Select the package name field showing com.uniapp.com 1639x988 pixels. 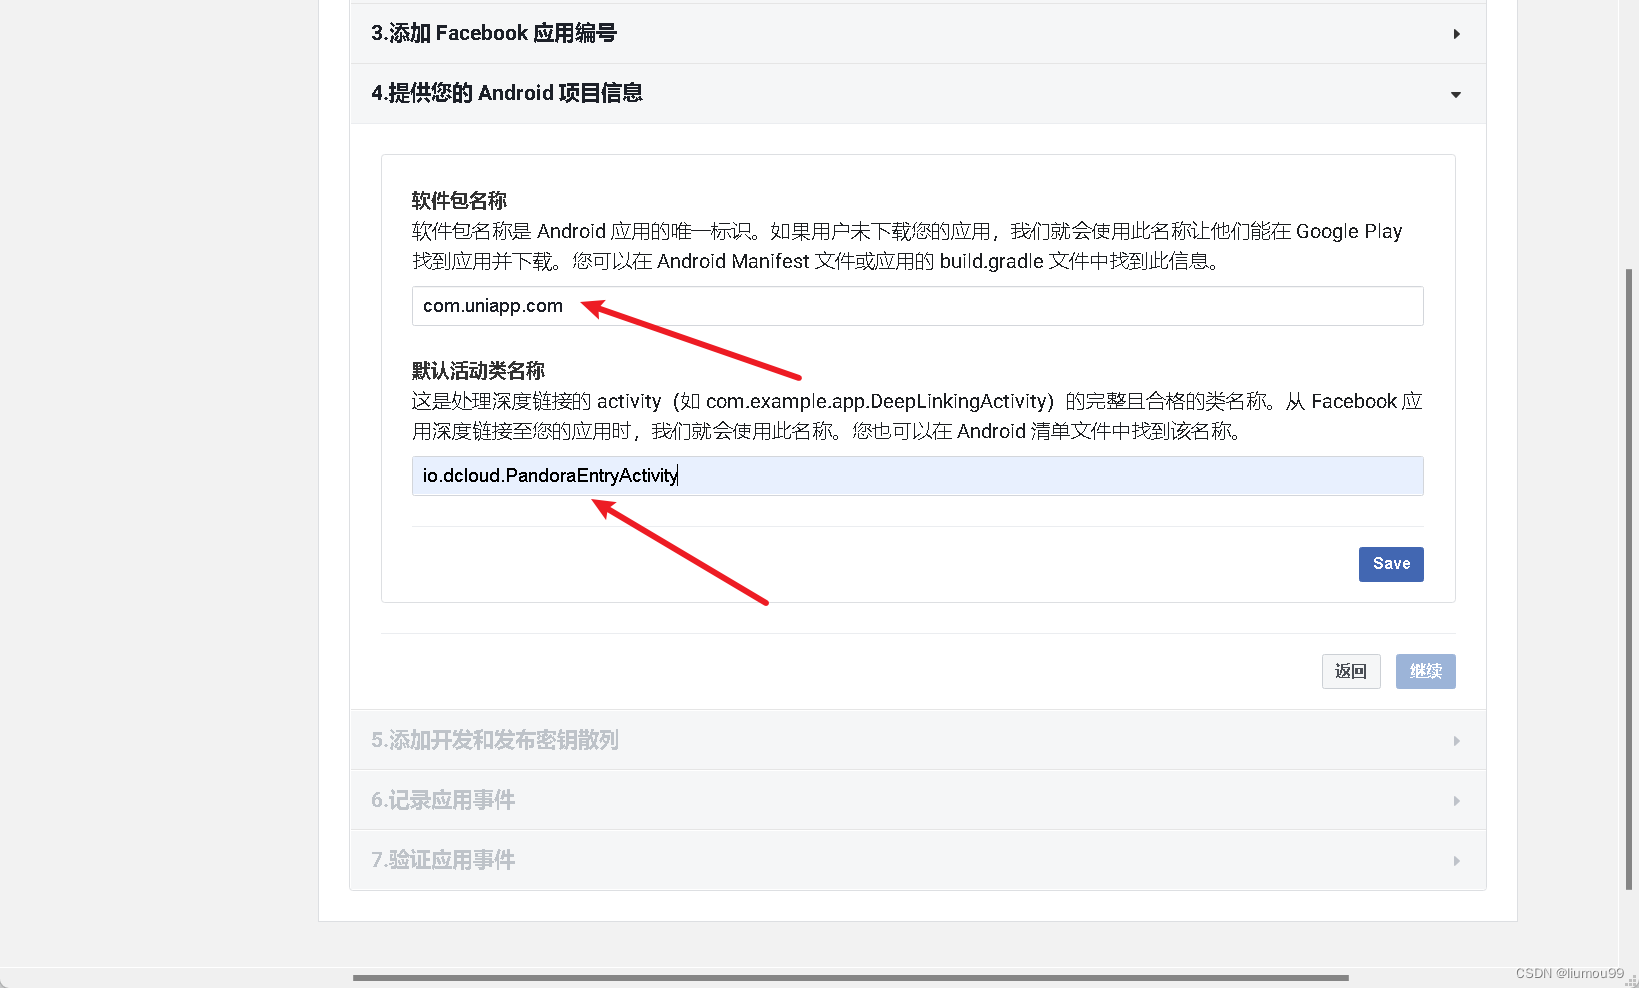pyautogui.click(x=916, y=306)
